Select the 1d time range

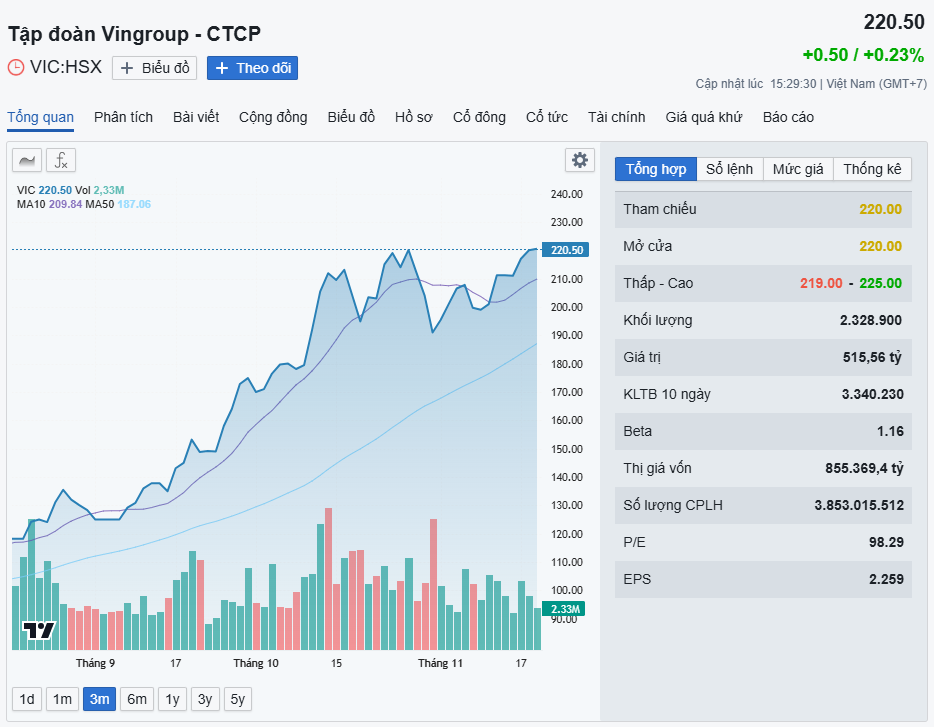27,699
